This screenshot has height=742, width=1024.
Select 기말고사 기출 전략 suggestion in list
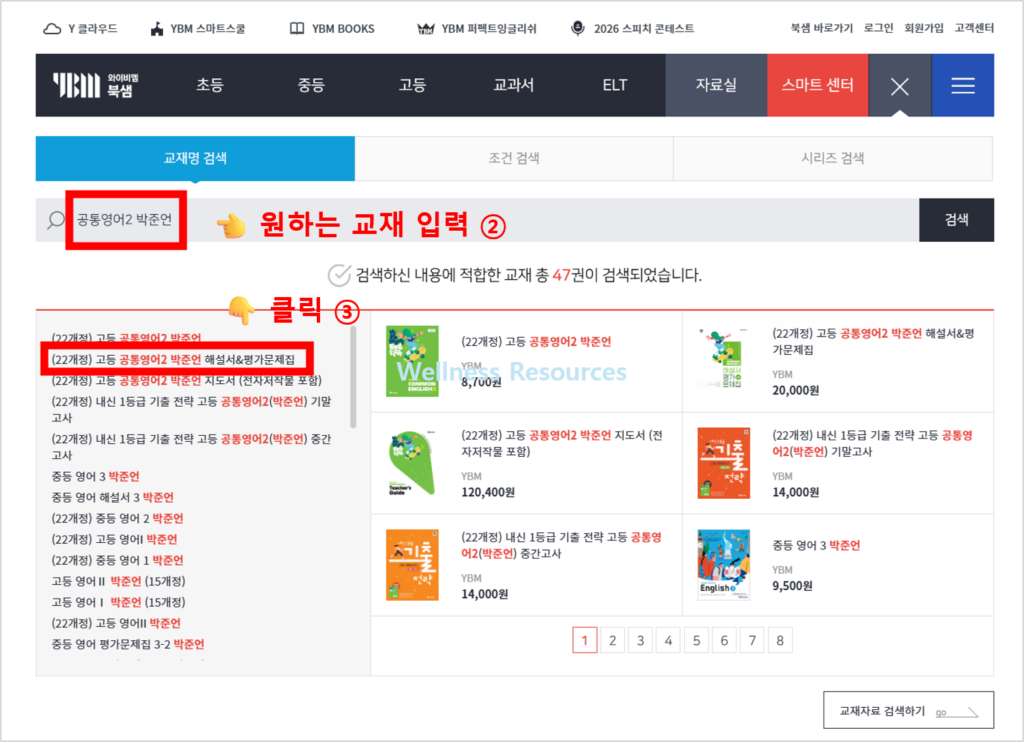point(191,410)
